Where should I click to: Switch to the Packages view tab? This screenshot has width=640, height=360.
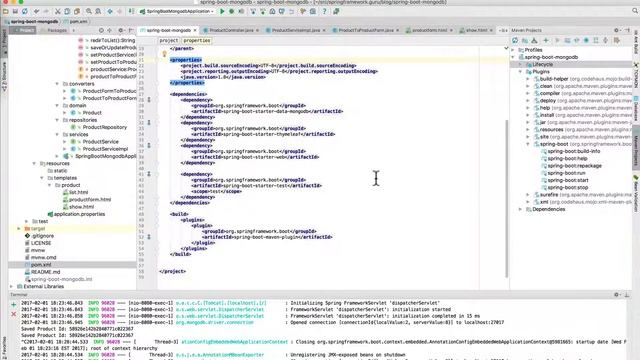[x=54, y=30]
